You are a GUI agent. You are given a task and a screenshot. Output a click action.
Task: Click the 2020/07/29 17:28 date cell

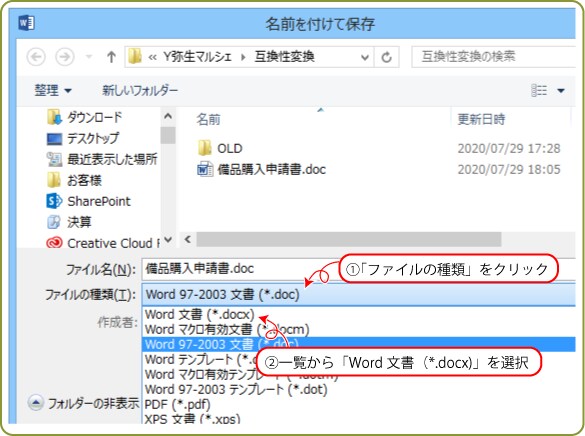tap(509, 148)
